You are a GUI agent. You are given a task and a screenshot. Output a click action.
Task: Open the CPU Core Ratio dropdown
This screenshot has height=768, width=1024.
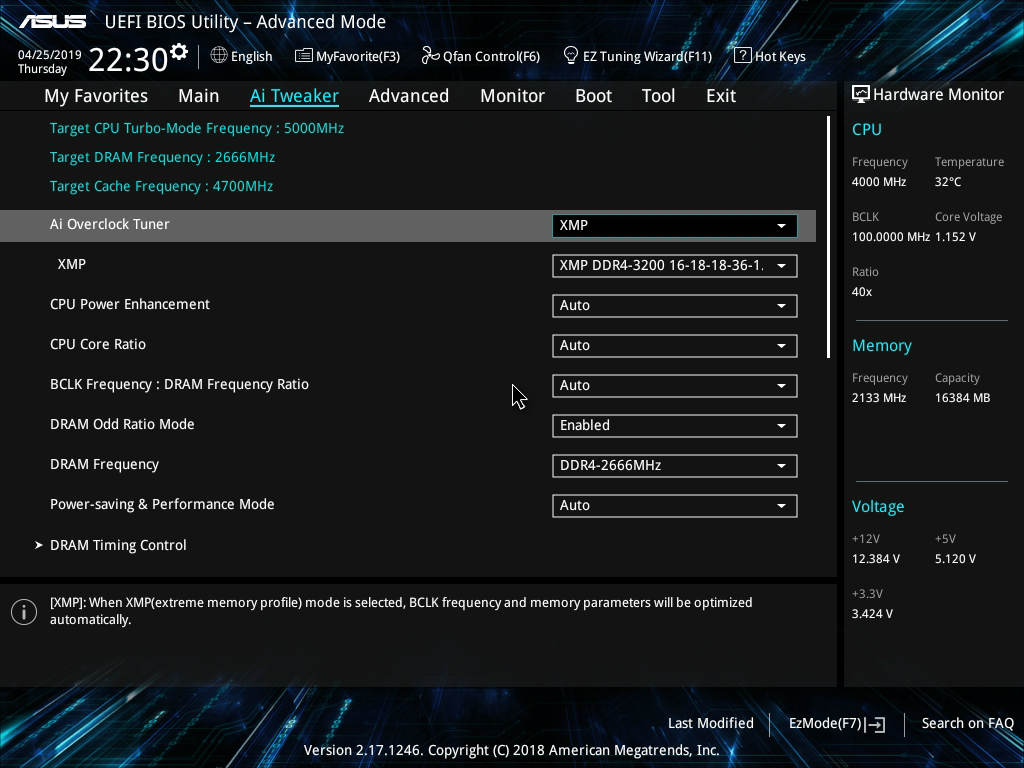click(x=675, y=345)
